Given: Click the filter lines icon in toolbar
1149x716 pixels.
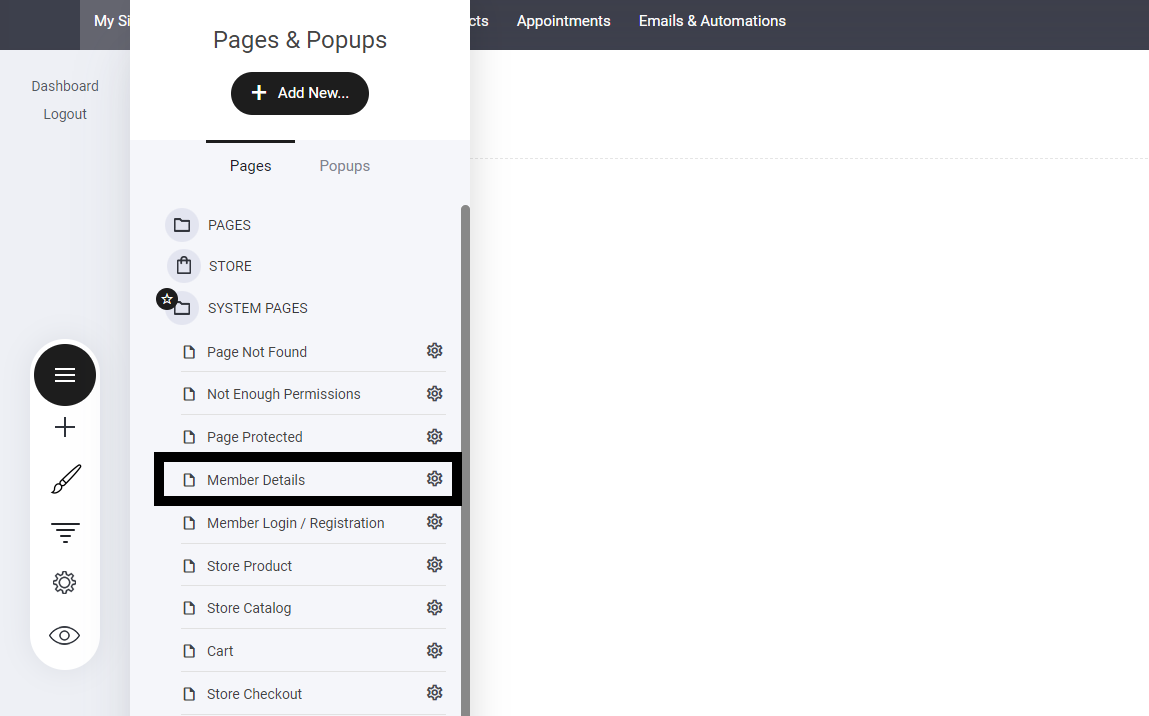Looking at the screenshot, I should pyautogui.click(x=65, y=532).
